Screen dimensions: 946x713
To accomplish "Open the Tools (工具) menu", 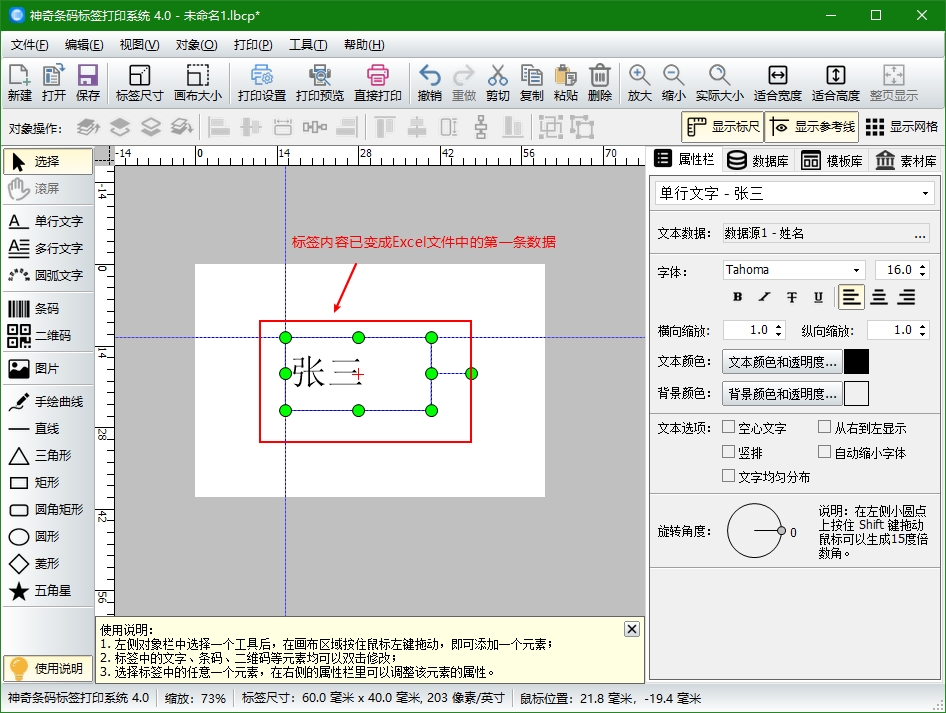I will (x=307, y=45).
